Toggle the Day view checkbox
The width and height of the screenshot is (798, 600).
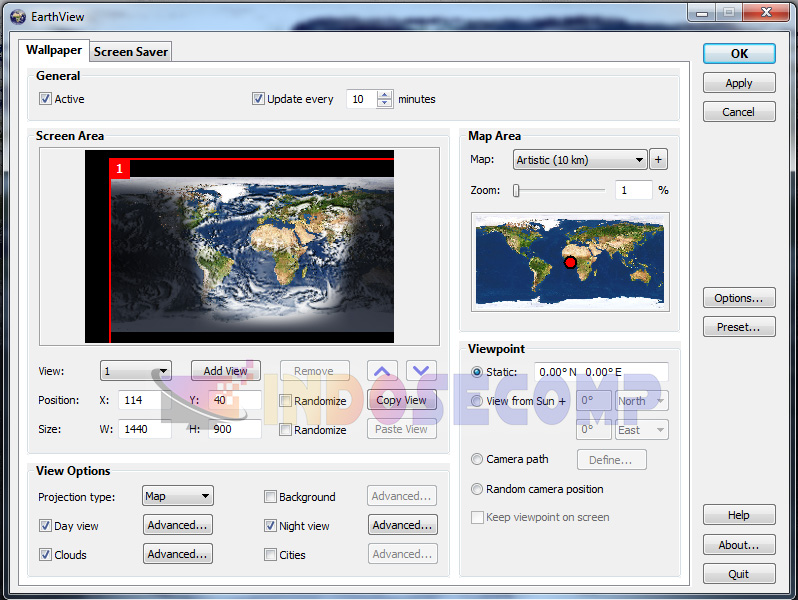[x=45, y=526]
